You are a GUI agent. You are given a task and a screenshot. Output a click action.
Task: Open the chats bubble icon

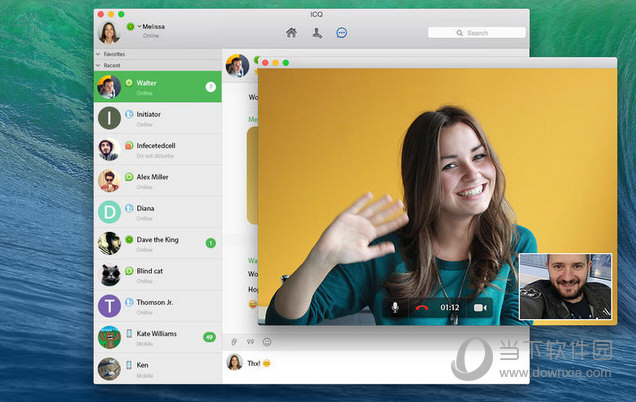[x=342, y=33]
